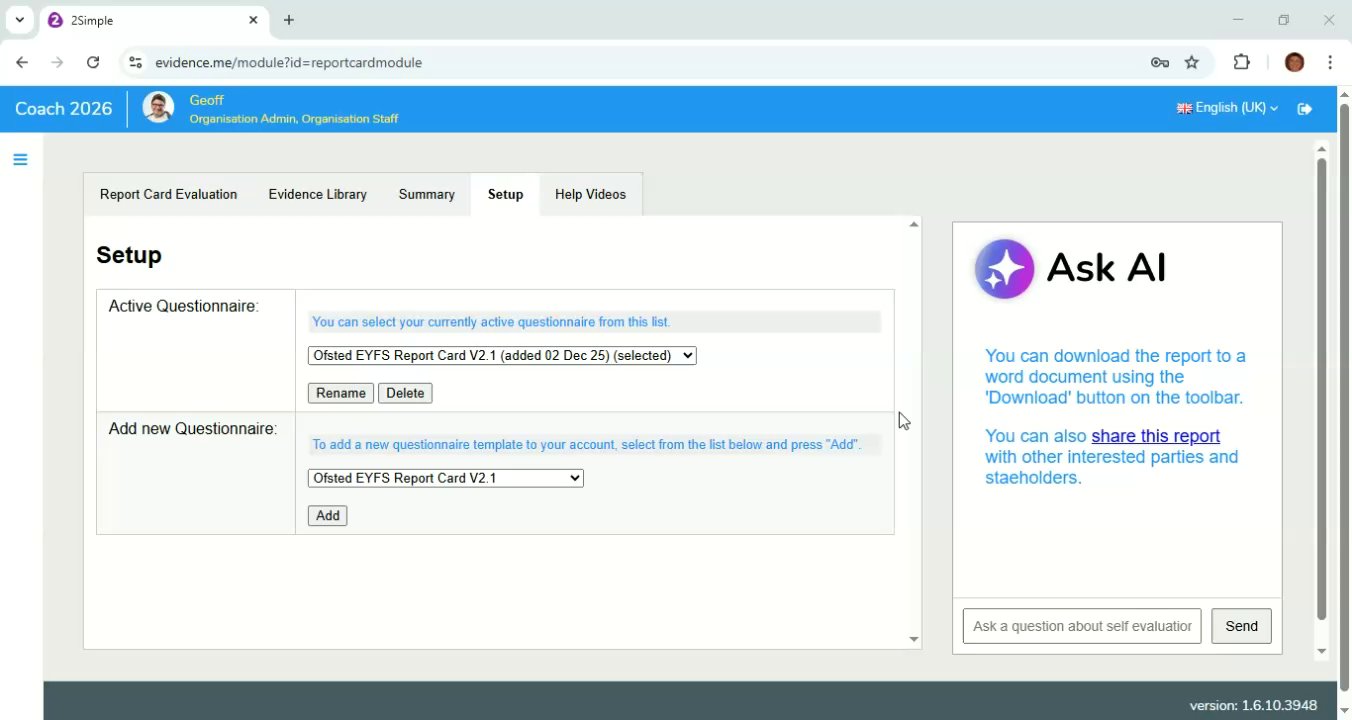Viewport: 1352px width, 720px height.
Task: Open the tab search dropdown arrow
Action: point(19,20)
